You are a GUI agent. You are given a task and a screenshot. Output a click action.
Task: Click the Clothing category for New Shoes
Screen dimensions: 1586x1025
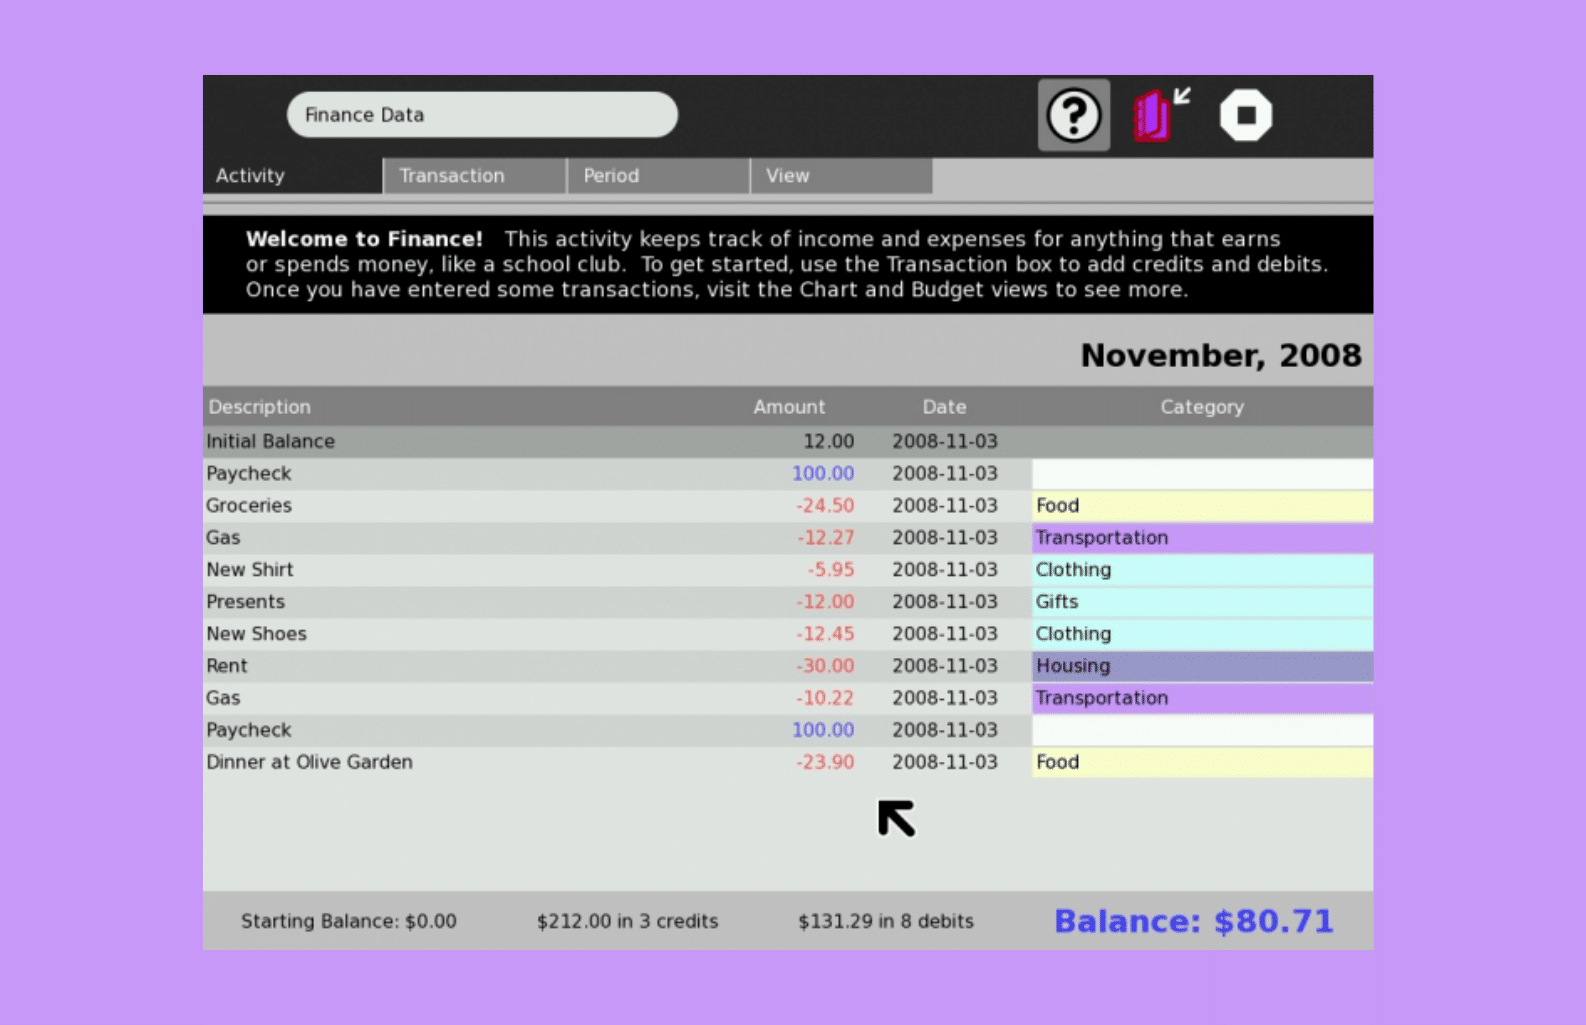point(1202,633)
